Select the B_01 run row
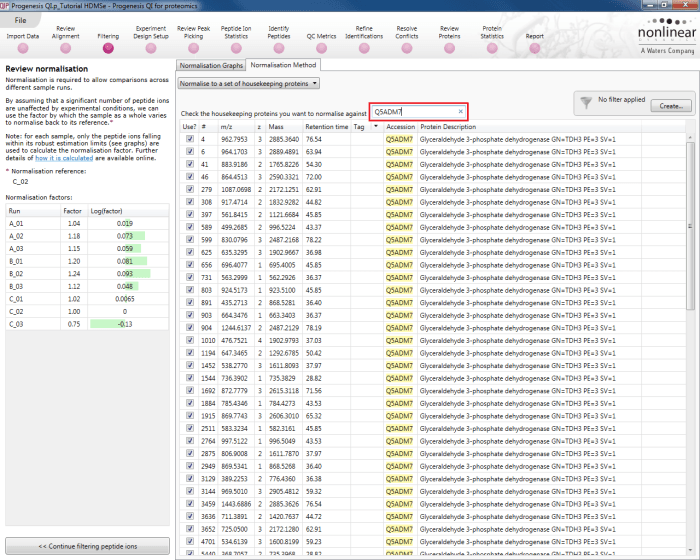Viewport: 700px width, 560px height. point(88,261)
